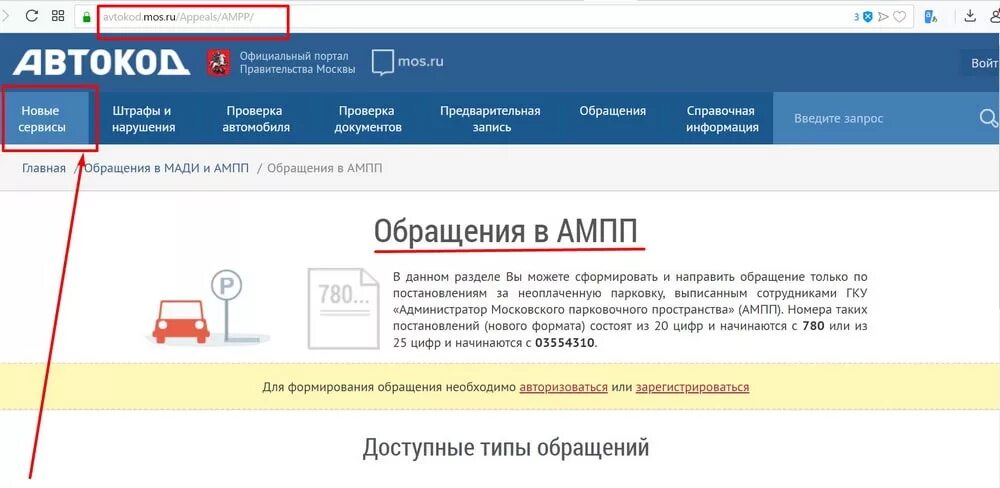Click the blocked-ads count 3

(x=857, y=17)
